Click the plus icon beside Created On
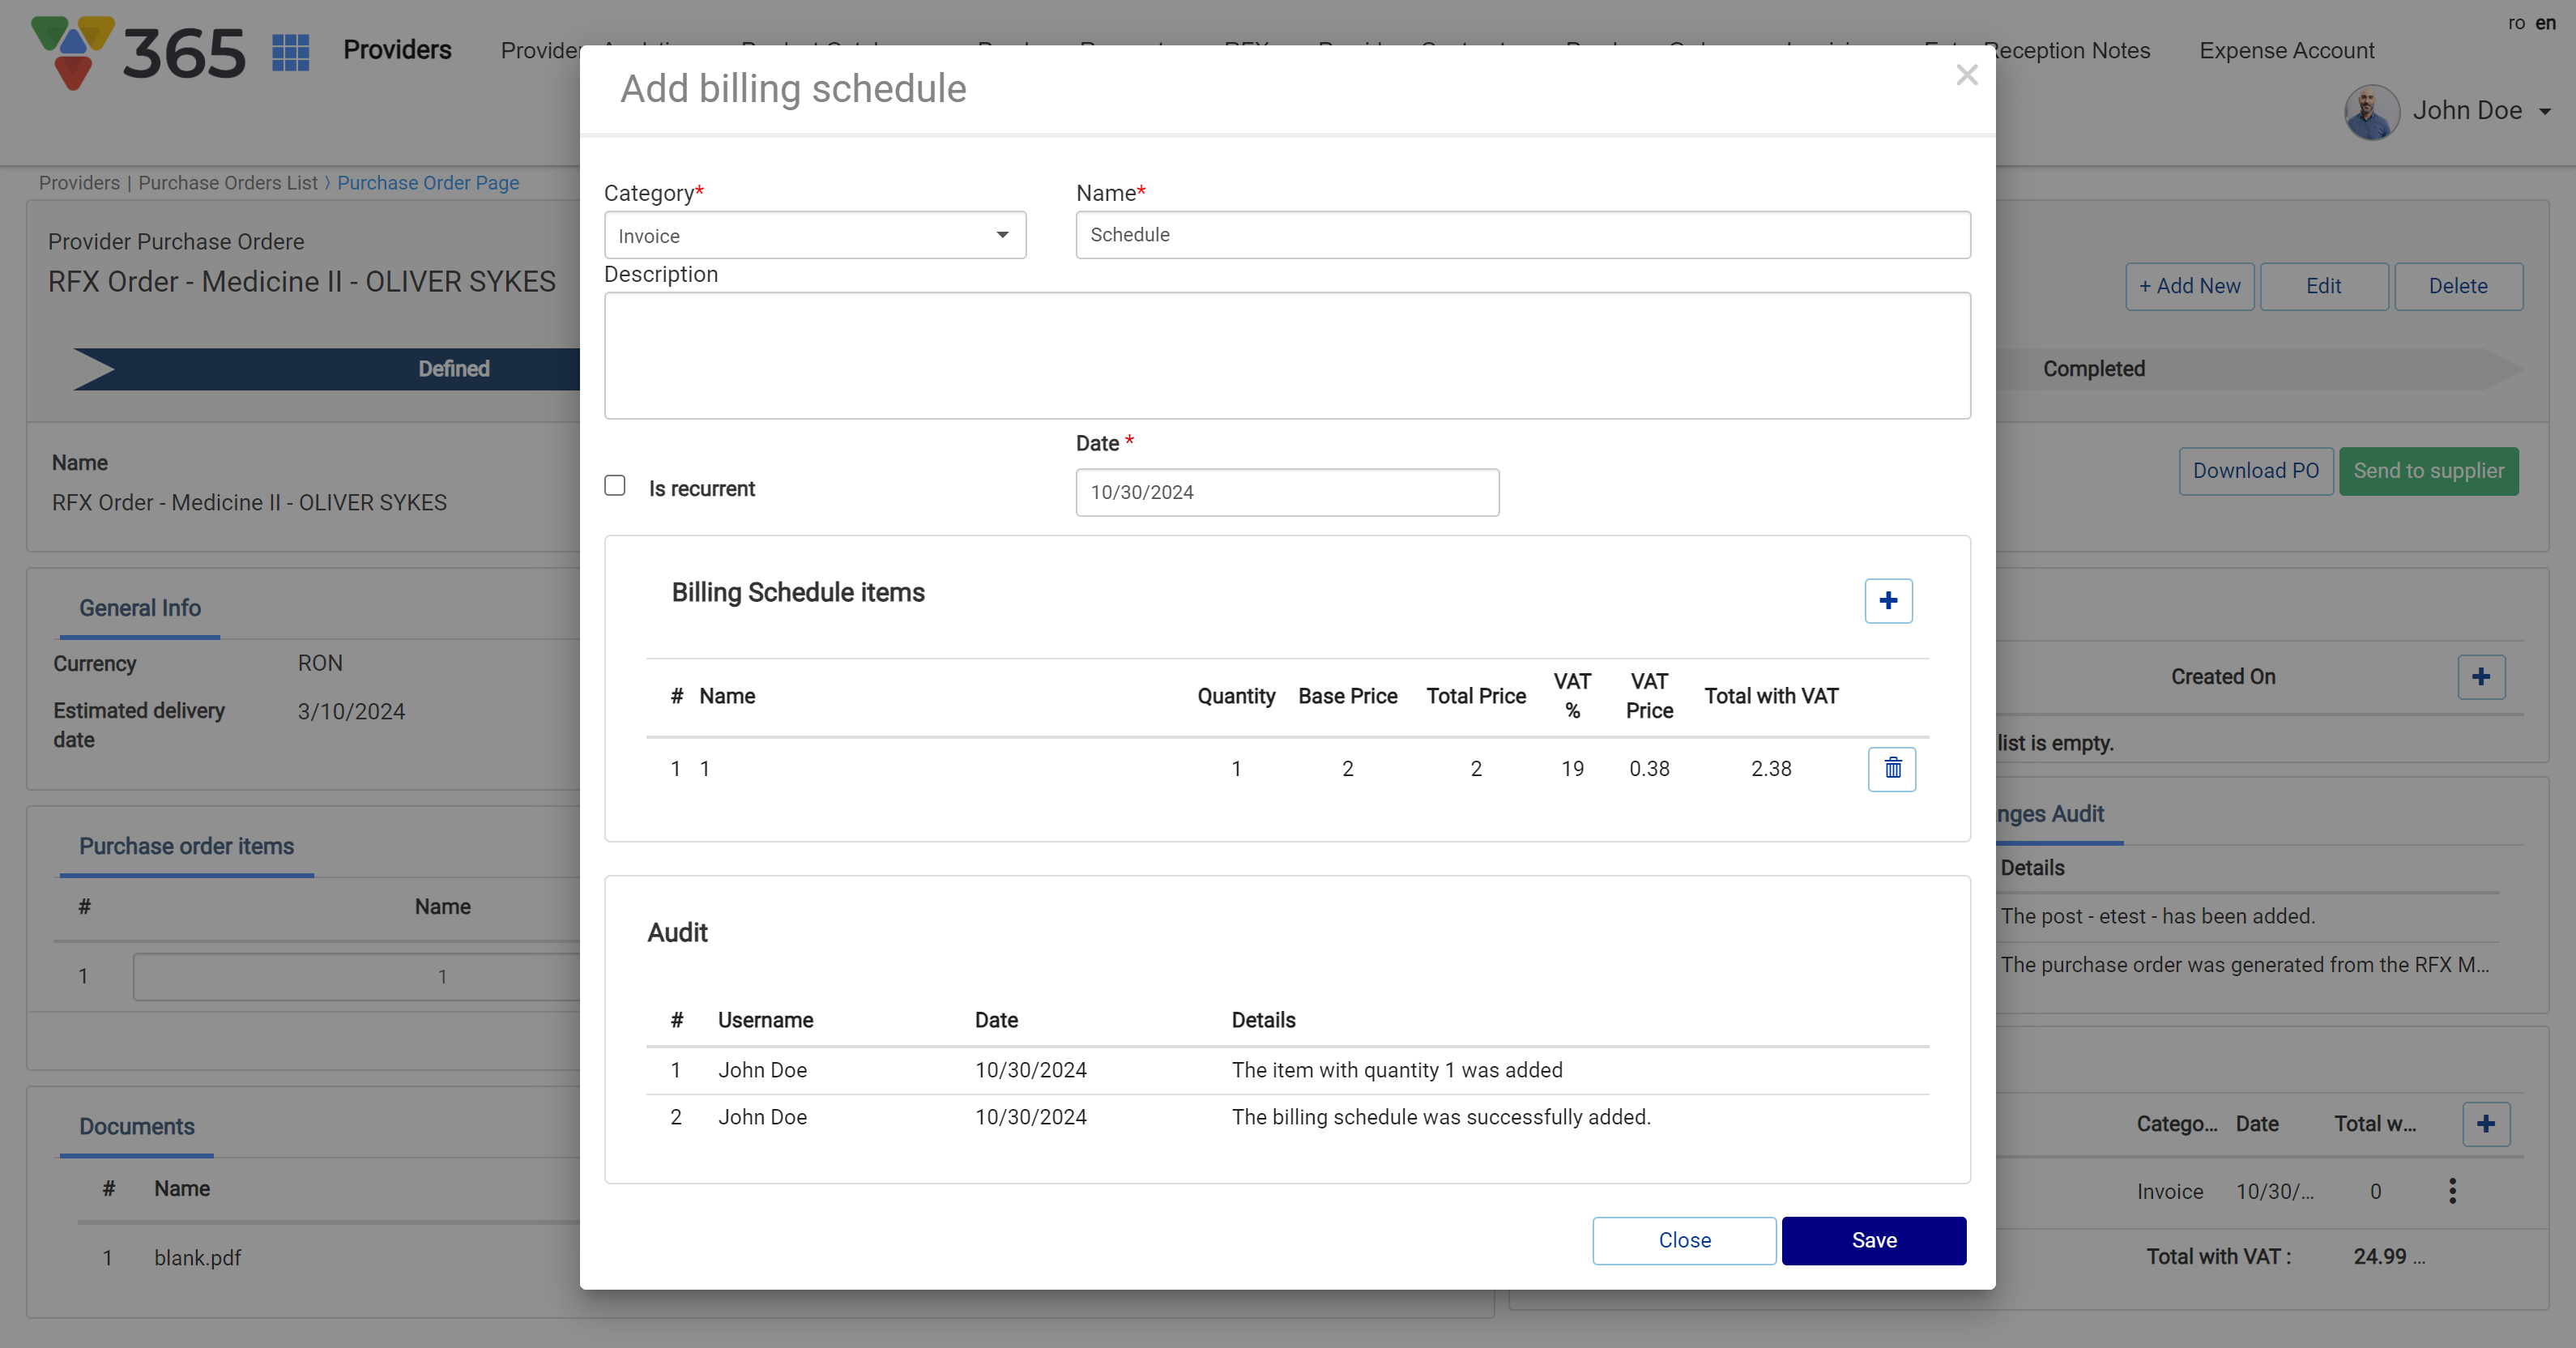Image resolution: width=2576 pixels, height=1348 pixels. tap(2481, 677)
